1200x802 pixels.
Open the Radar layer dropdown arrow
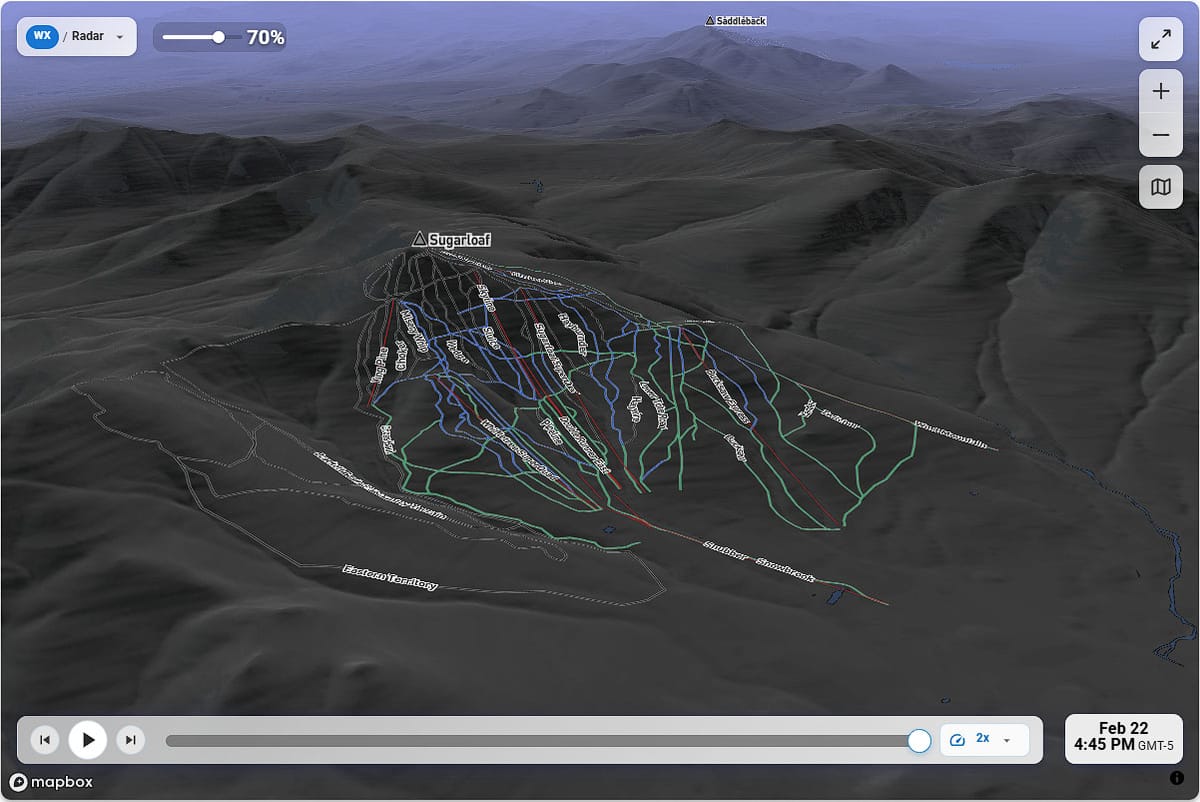[120, 37]
